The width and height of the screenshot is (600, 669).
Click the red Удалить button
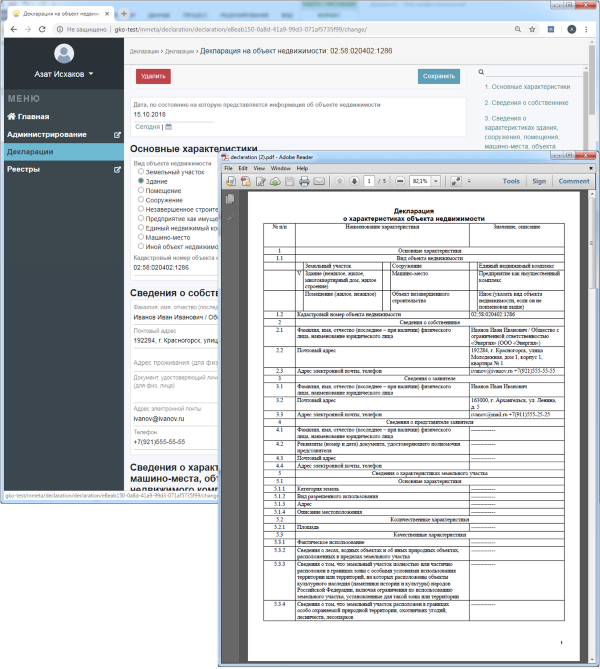pos(153,76)
